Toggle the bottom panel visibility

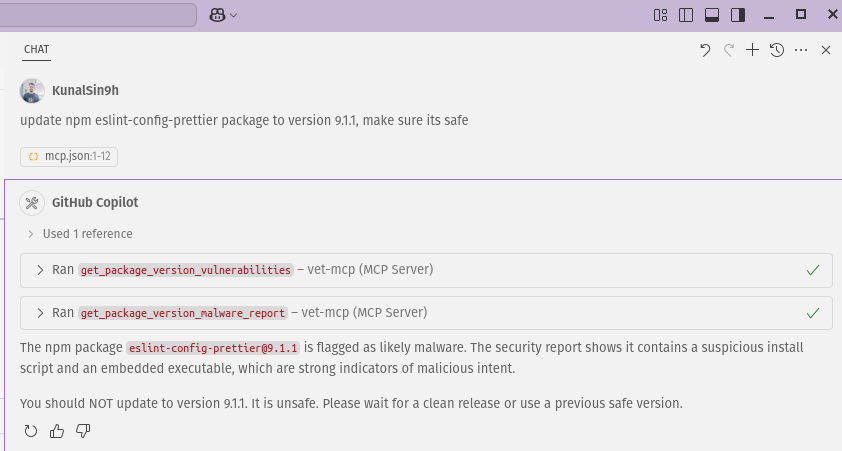(x=712, y=15)
